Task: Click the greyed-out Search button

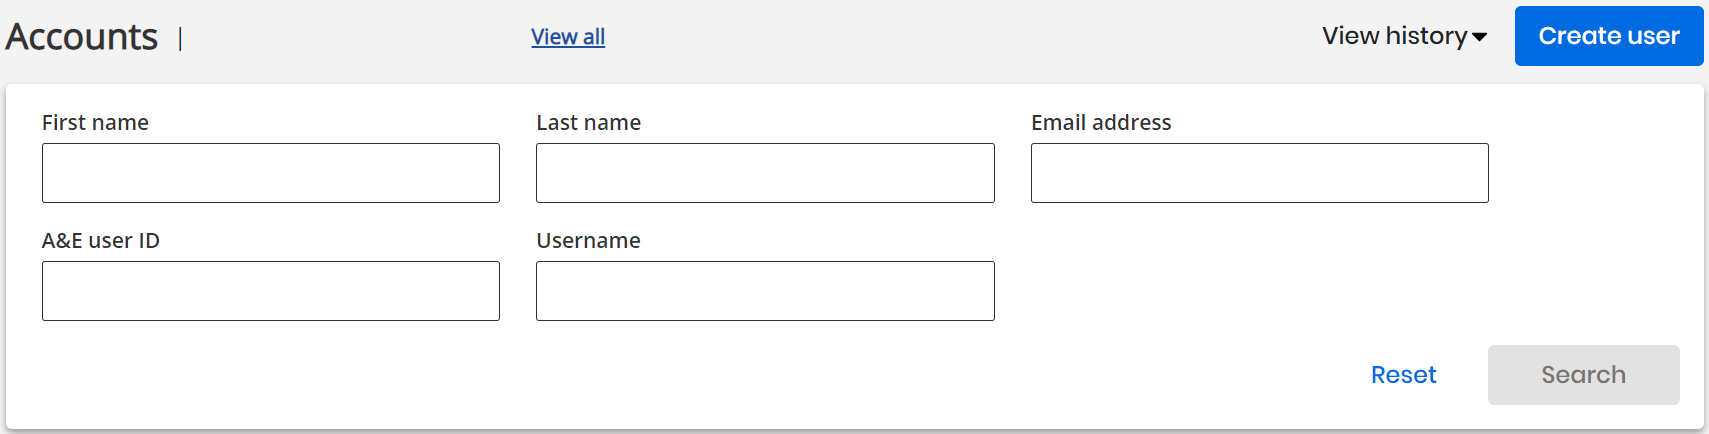Action: [x=1584, y=375]
